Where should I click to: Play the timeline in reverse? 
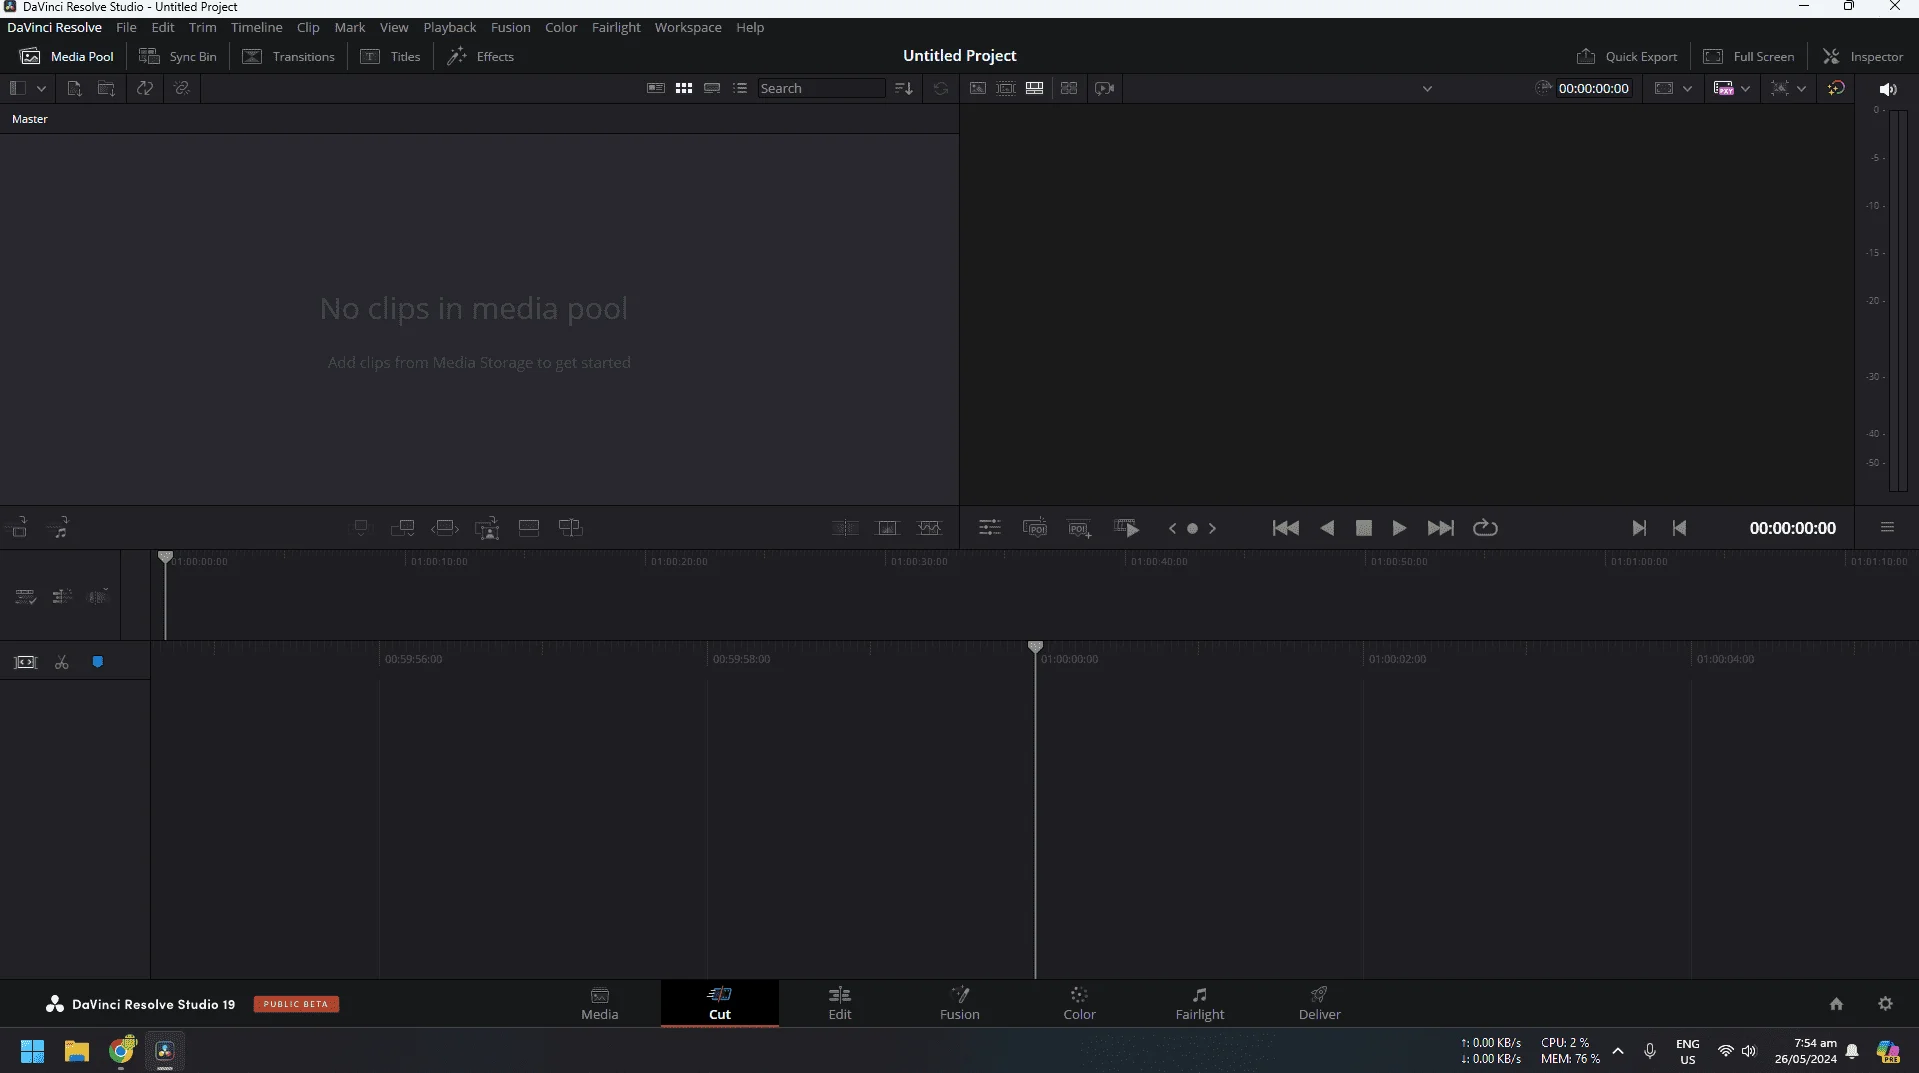click(1327, 528)
